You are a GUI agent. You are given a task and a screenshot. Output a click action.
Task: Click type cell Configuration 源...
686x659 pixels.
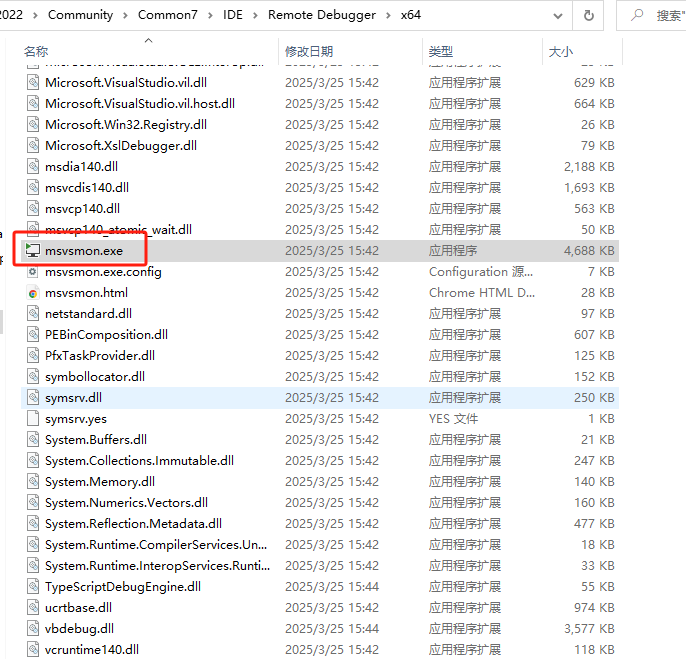(x=481, y=272)
